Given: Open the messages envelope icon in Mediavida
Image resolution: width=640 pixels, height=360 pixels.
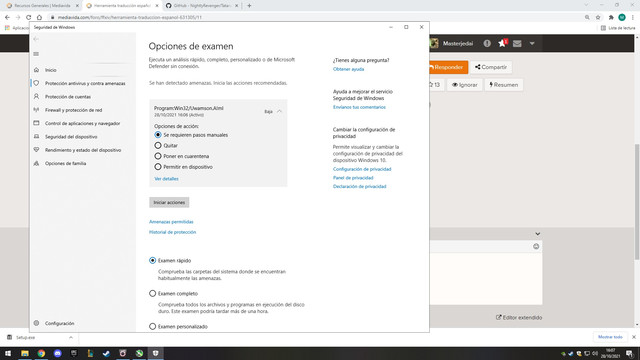Looking at the screenshot, I should 517,43.
